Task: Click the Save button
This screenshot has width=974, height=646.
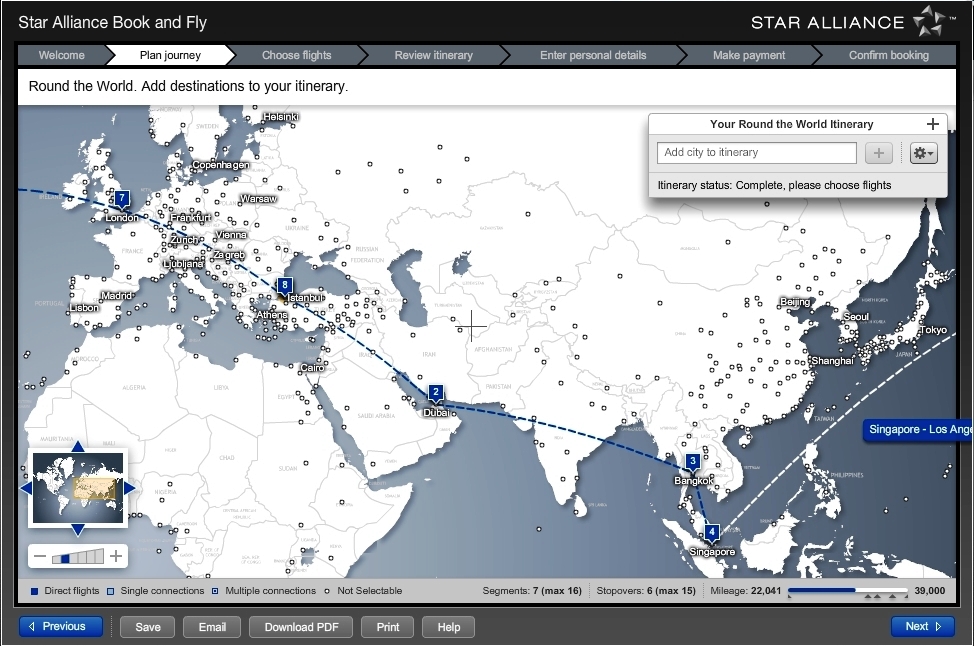Action: pos(148,627)
